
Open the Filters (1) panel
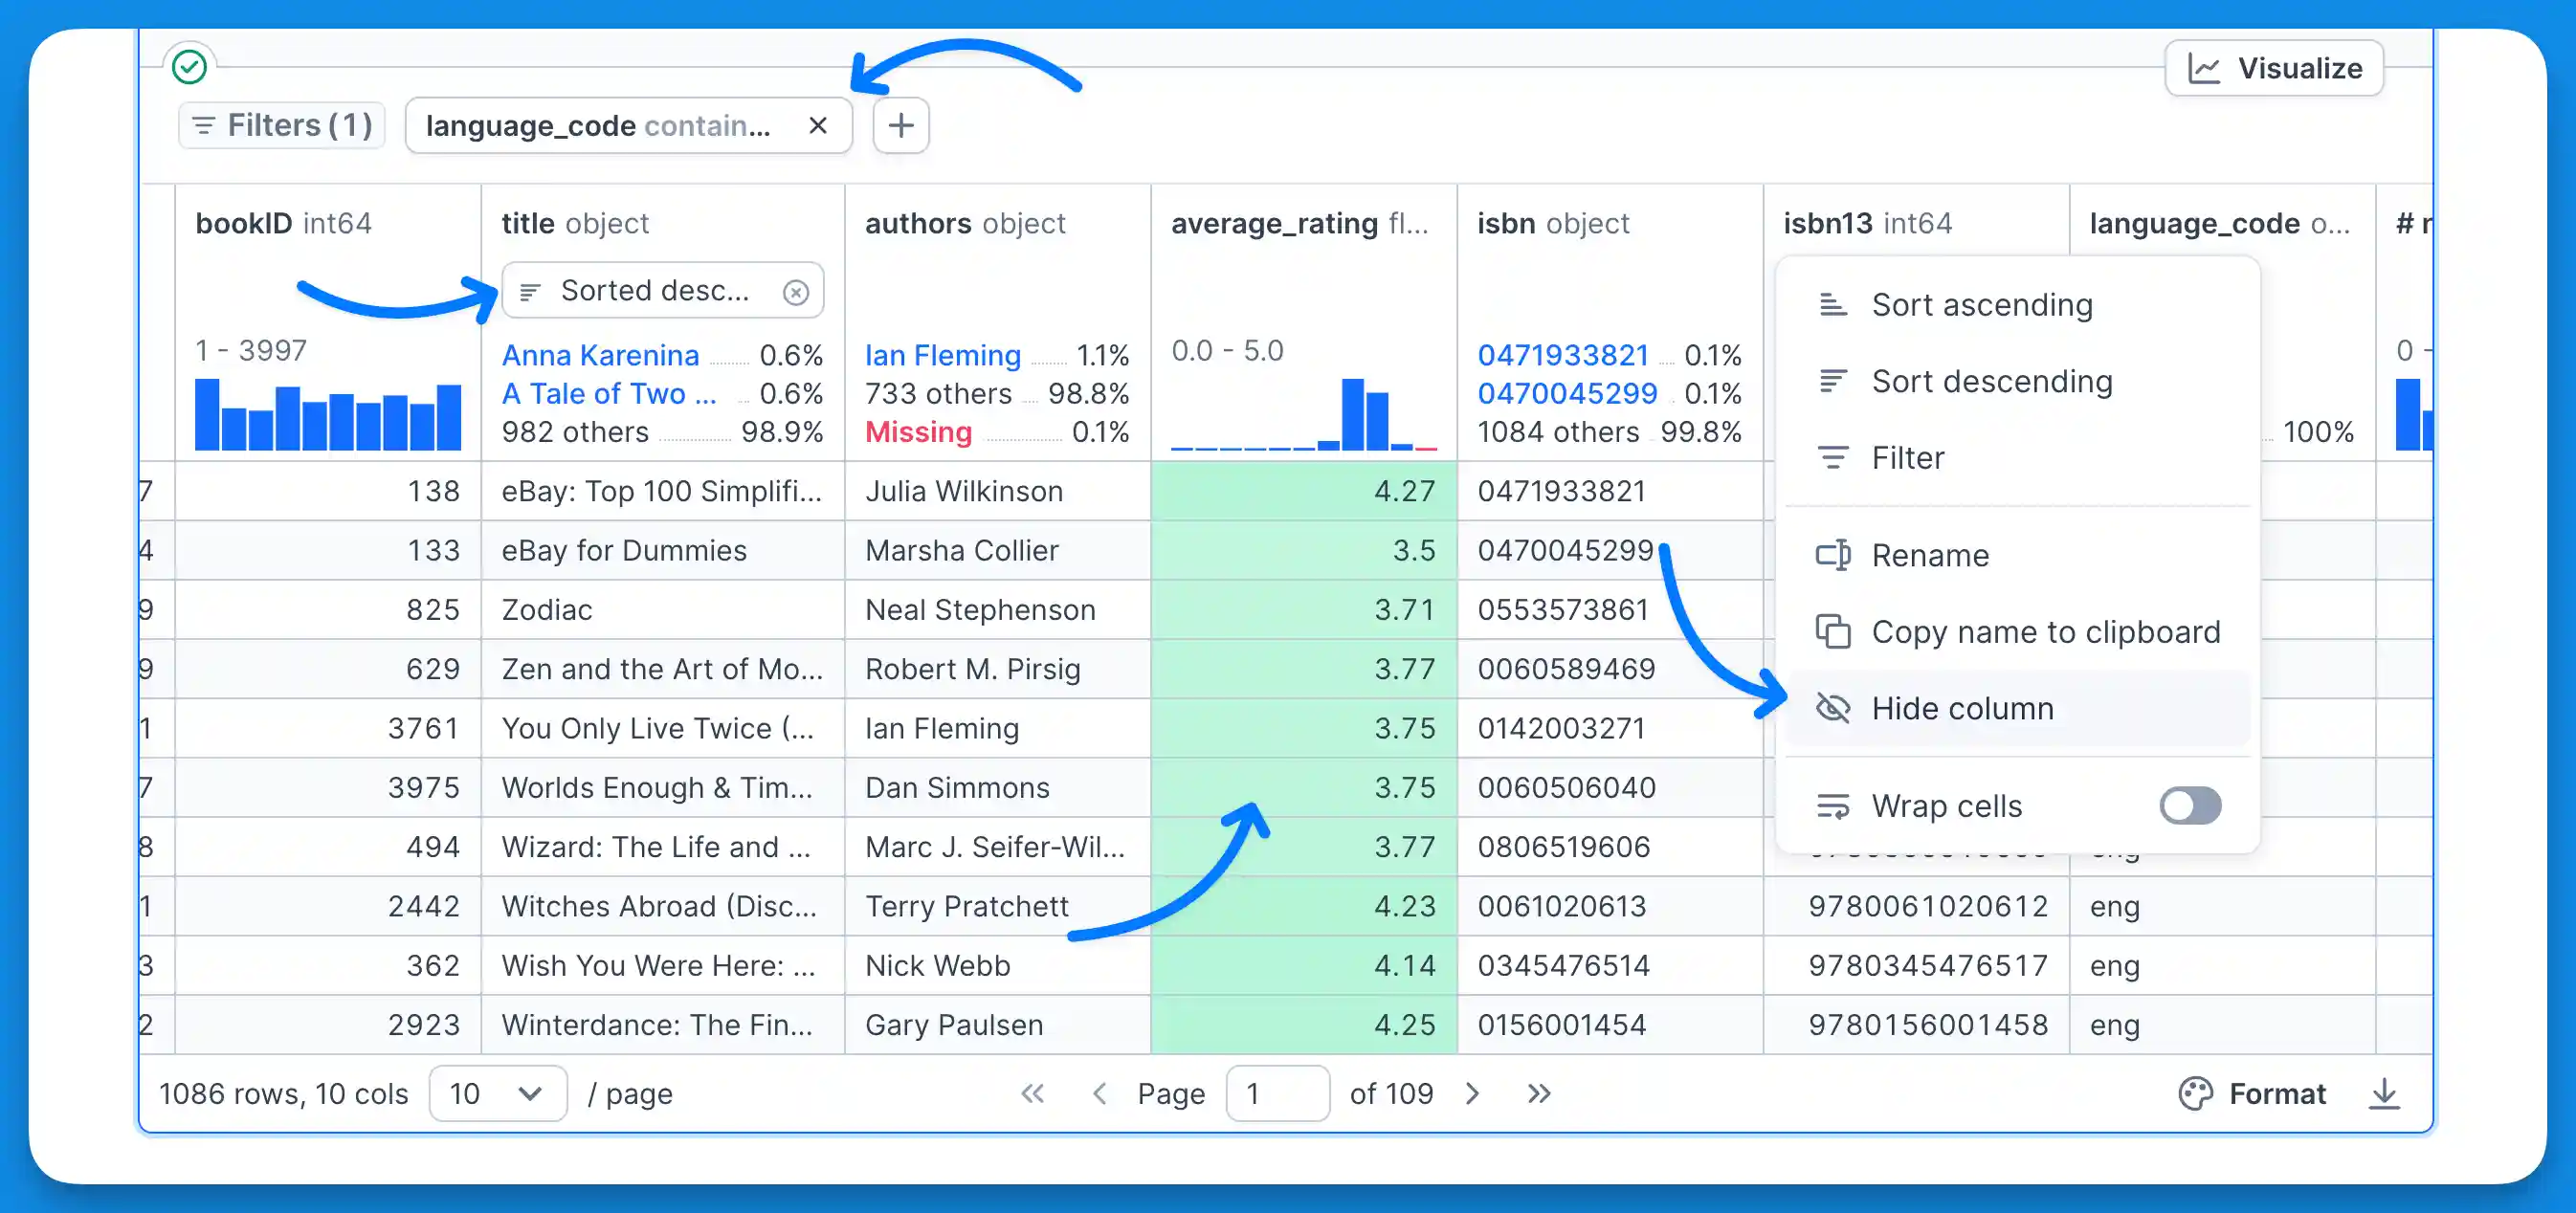coord(282,126)
